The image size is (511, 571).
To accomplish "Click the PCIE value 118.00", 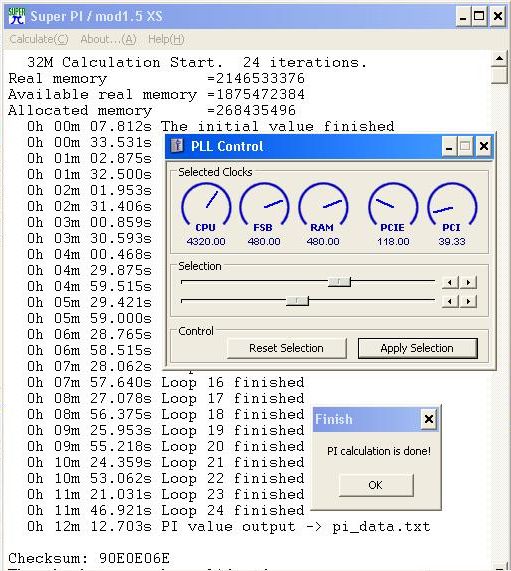I will (x=393, y=241).
